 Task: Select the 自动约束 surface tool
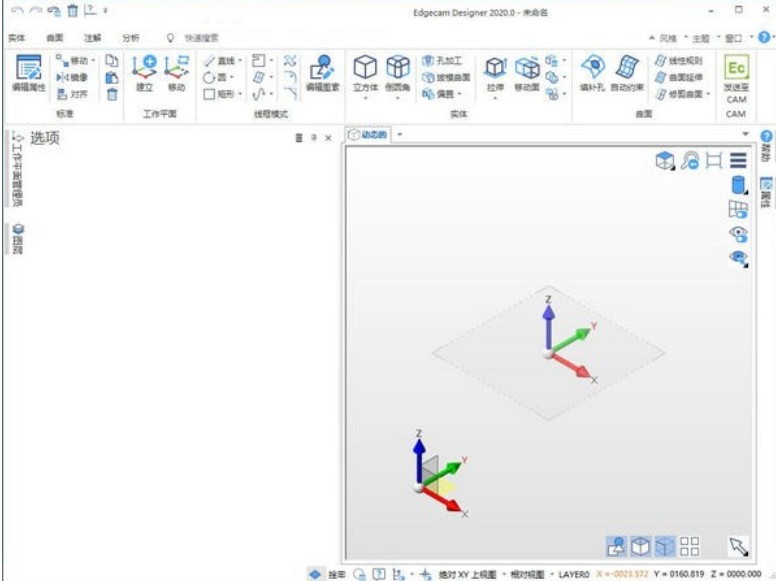(627, 73)
